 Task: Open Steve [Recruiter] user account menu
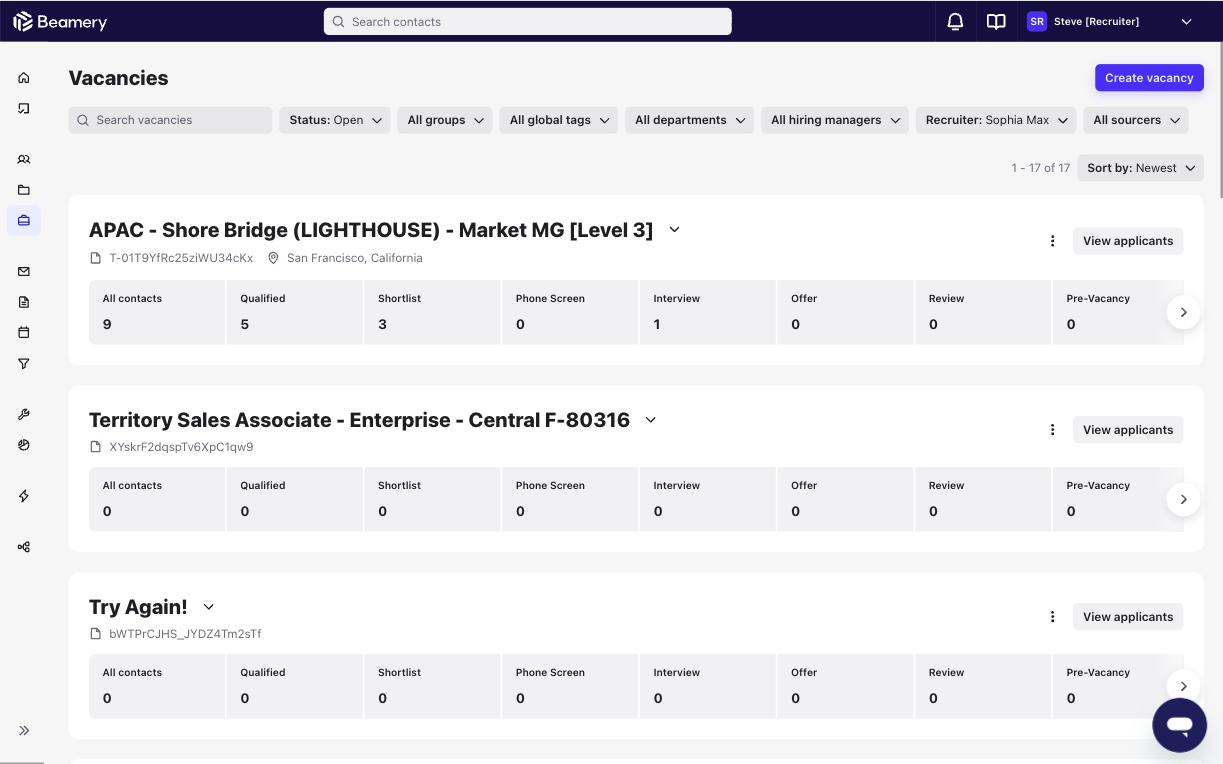[1110, 22]
